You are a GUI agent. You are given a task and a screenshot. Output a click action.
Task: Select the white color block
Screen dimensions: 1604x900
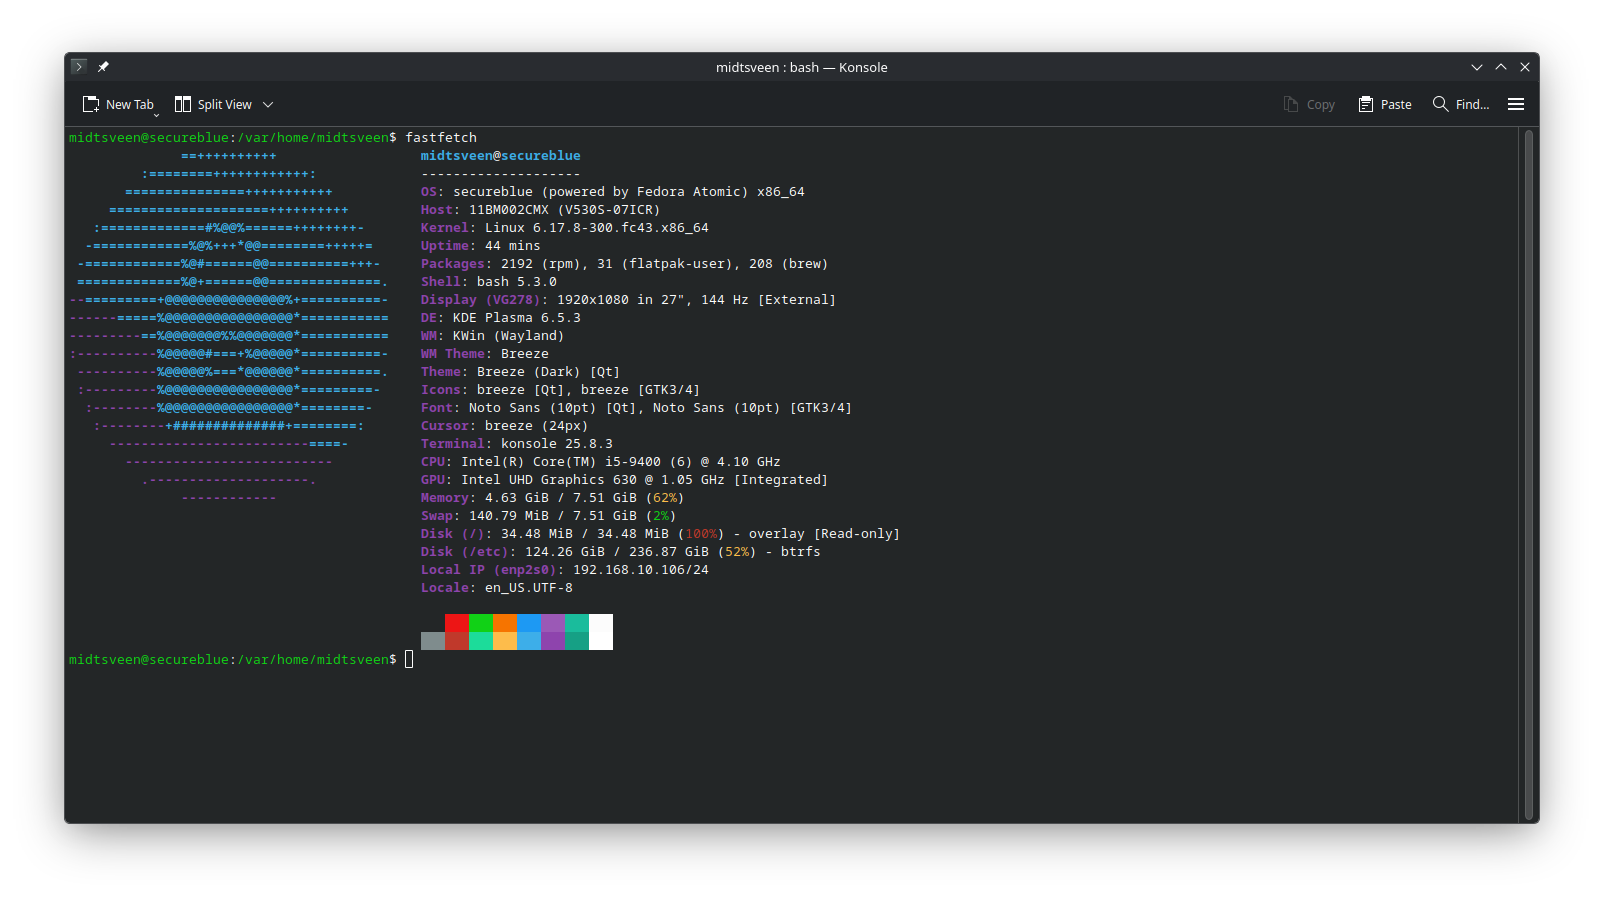click(601, 632)
